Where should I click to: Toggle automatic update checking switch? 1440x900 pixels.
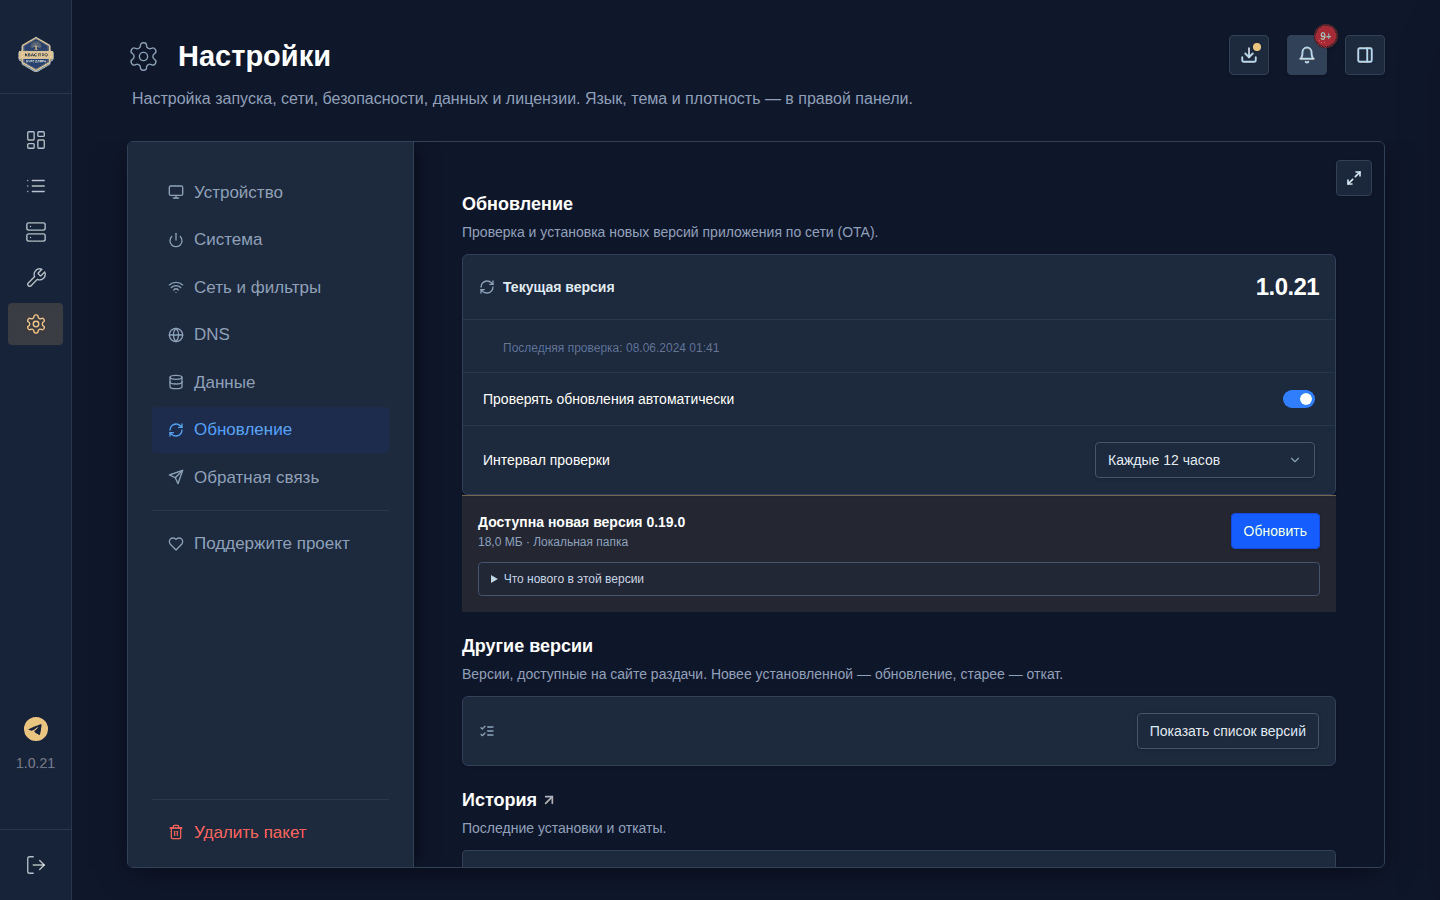tap(1299, 399)
